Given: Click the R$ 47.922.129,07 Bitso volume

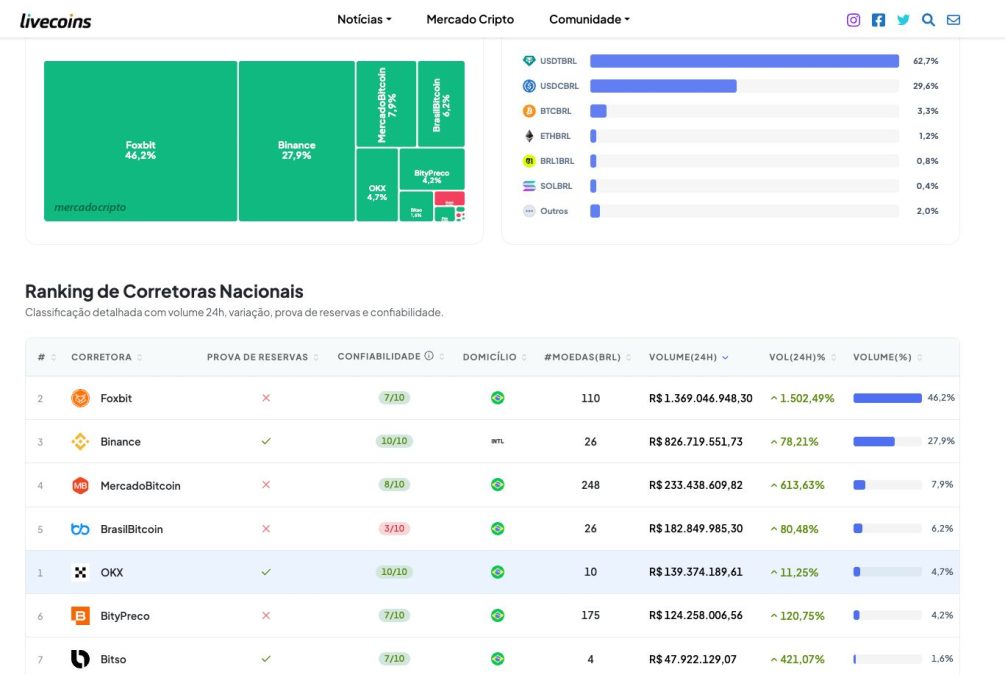Looking at the screenshot, I should point(693,659).
